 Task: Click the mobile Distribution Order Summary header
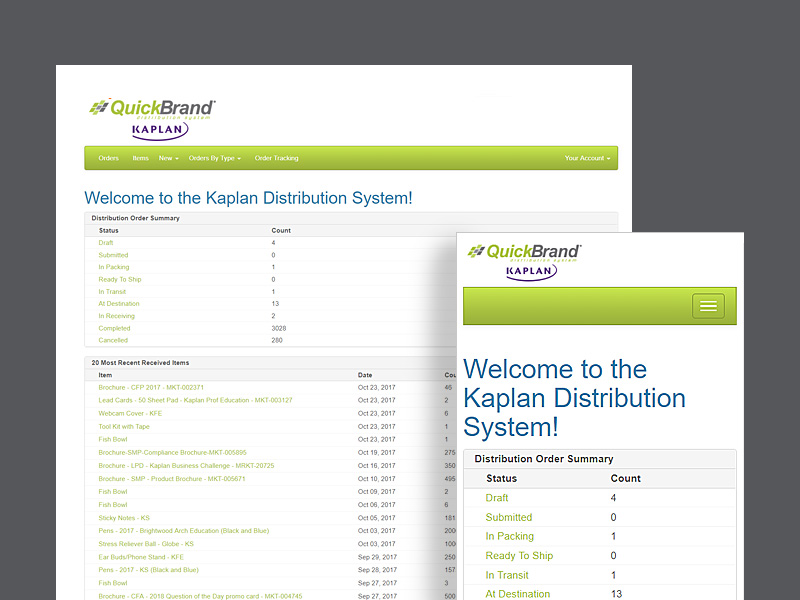click(544, 459)
